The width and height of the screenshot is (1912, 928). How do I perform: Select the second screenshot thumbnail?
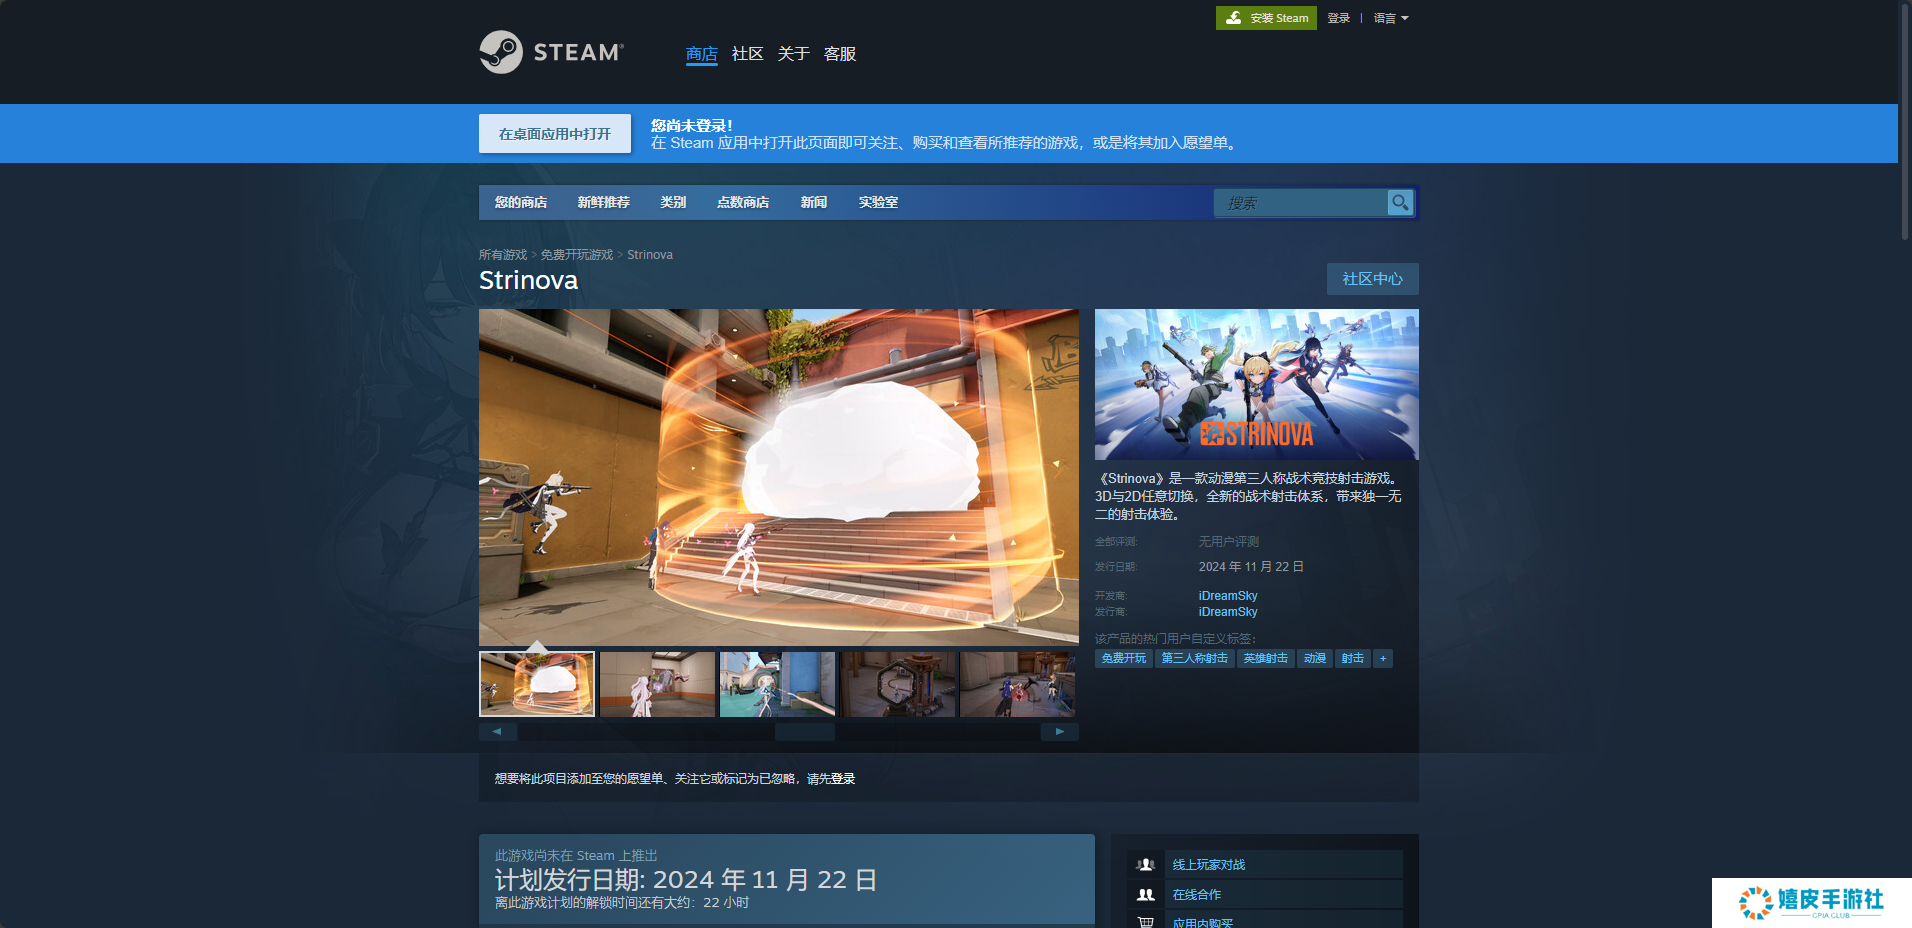[657, 684]
